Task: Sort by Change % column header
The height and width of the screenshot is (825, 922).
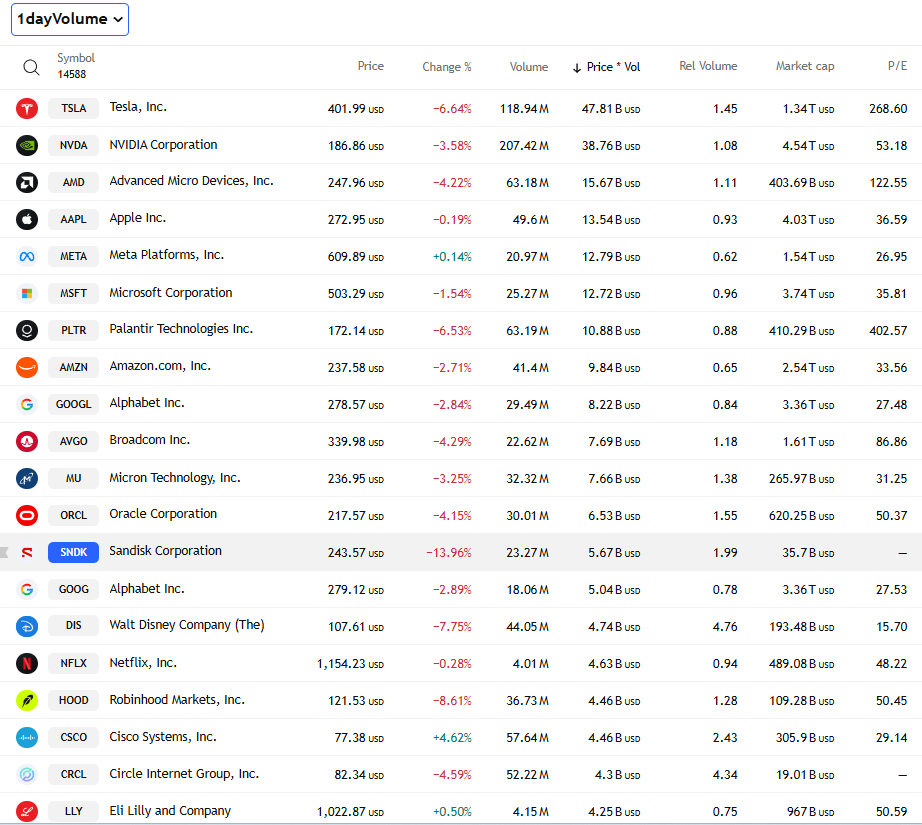Action: click(447, 66)
